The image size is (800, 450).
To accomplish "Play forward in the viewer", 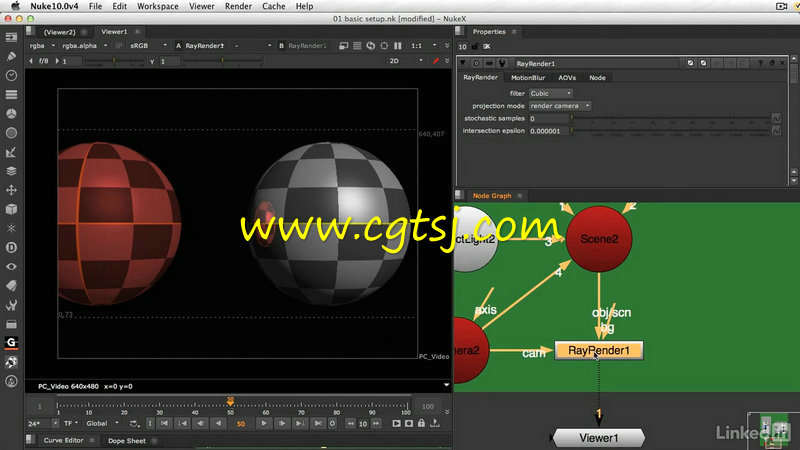I will coord(264,423).
